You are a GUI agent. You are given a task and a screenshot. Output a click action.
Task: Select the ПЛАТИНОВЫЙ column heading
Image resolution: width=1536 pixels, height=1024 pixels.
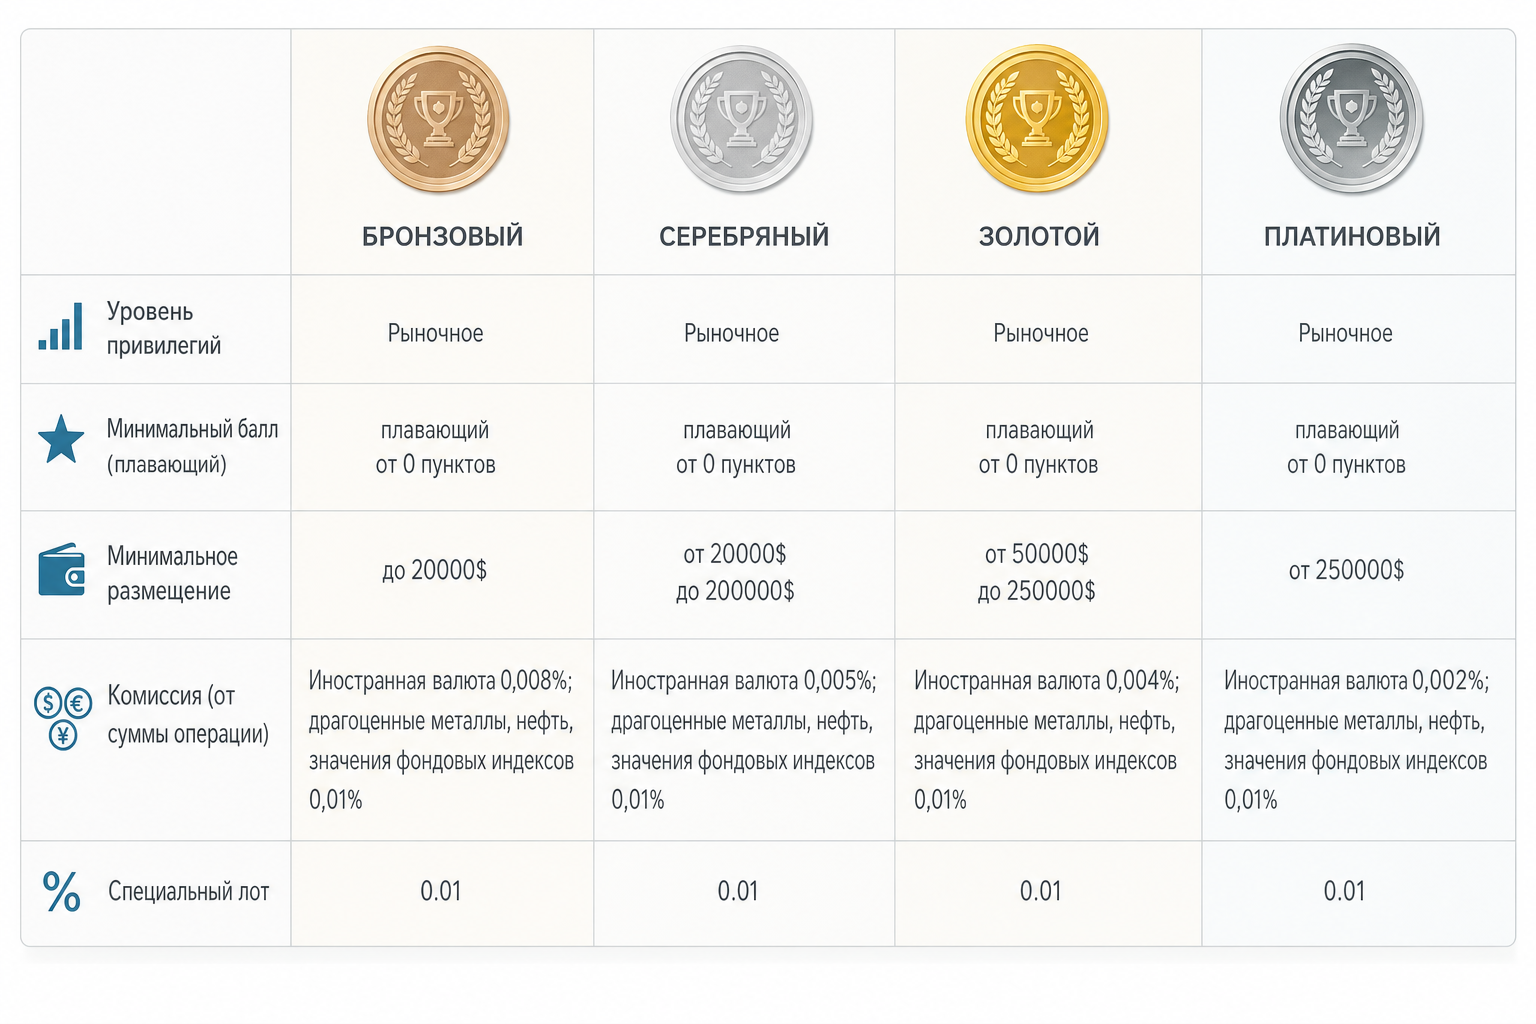point(1352,236)
